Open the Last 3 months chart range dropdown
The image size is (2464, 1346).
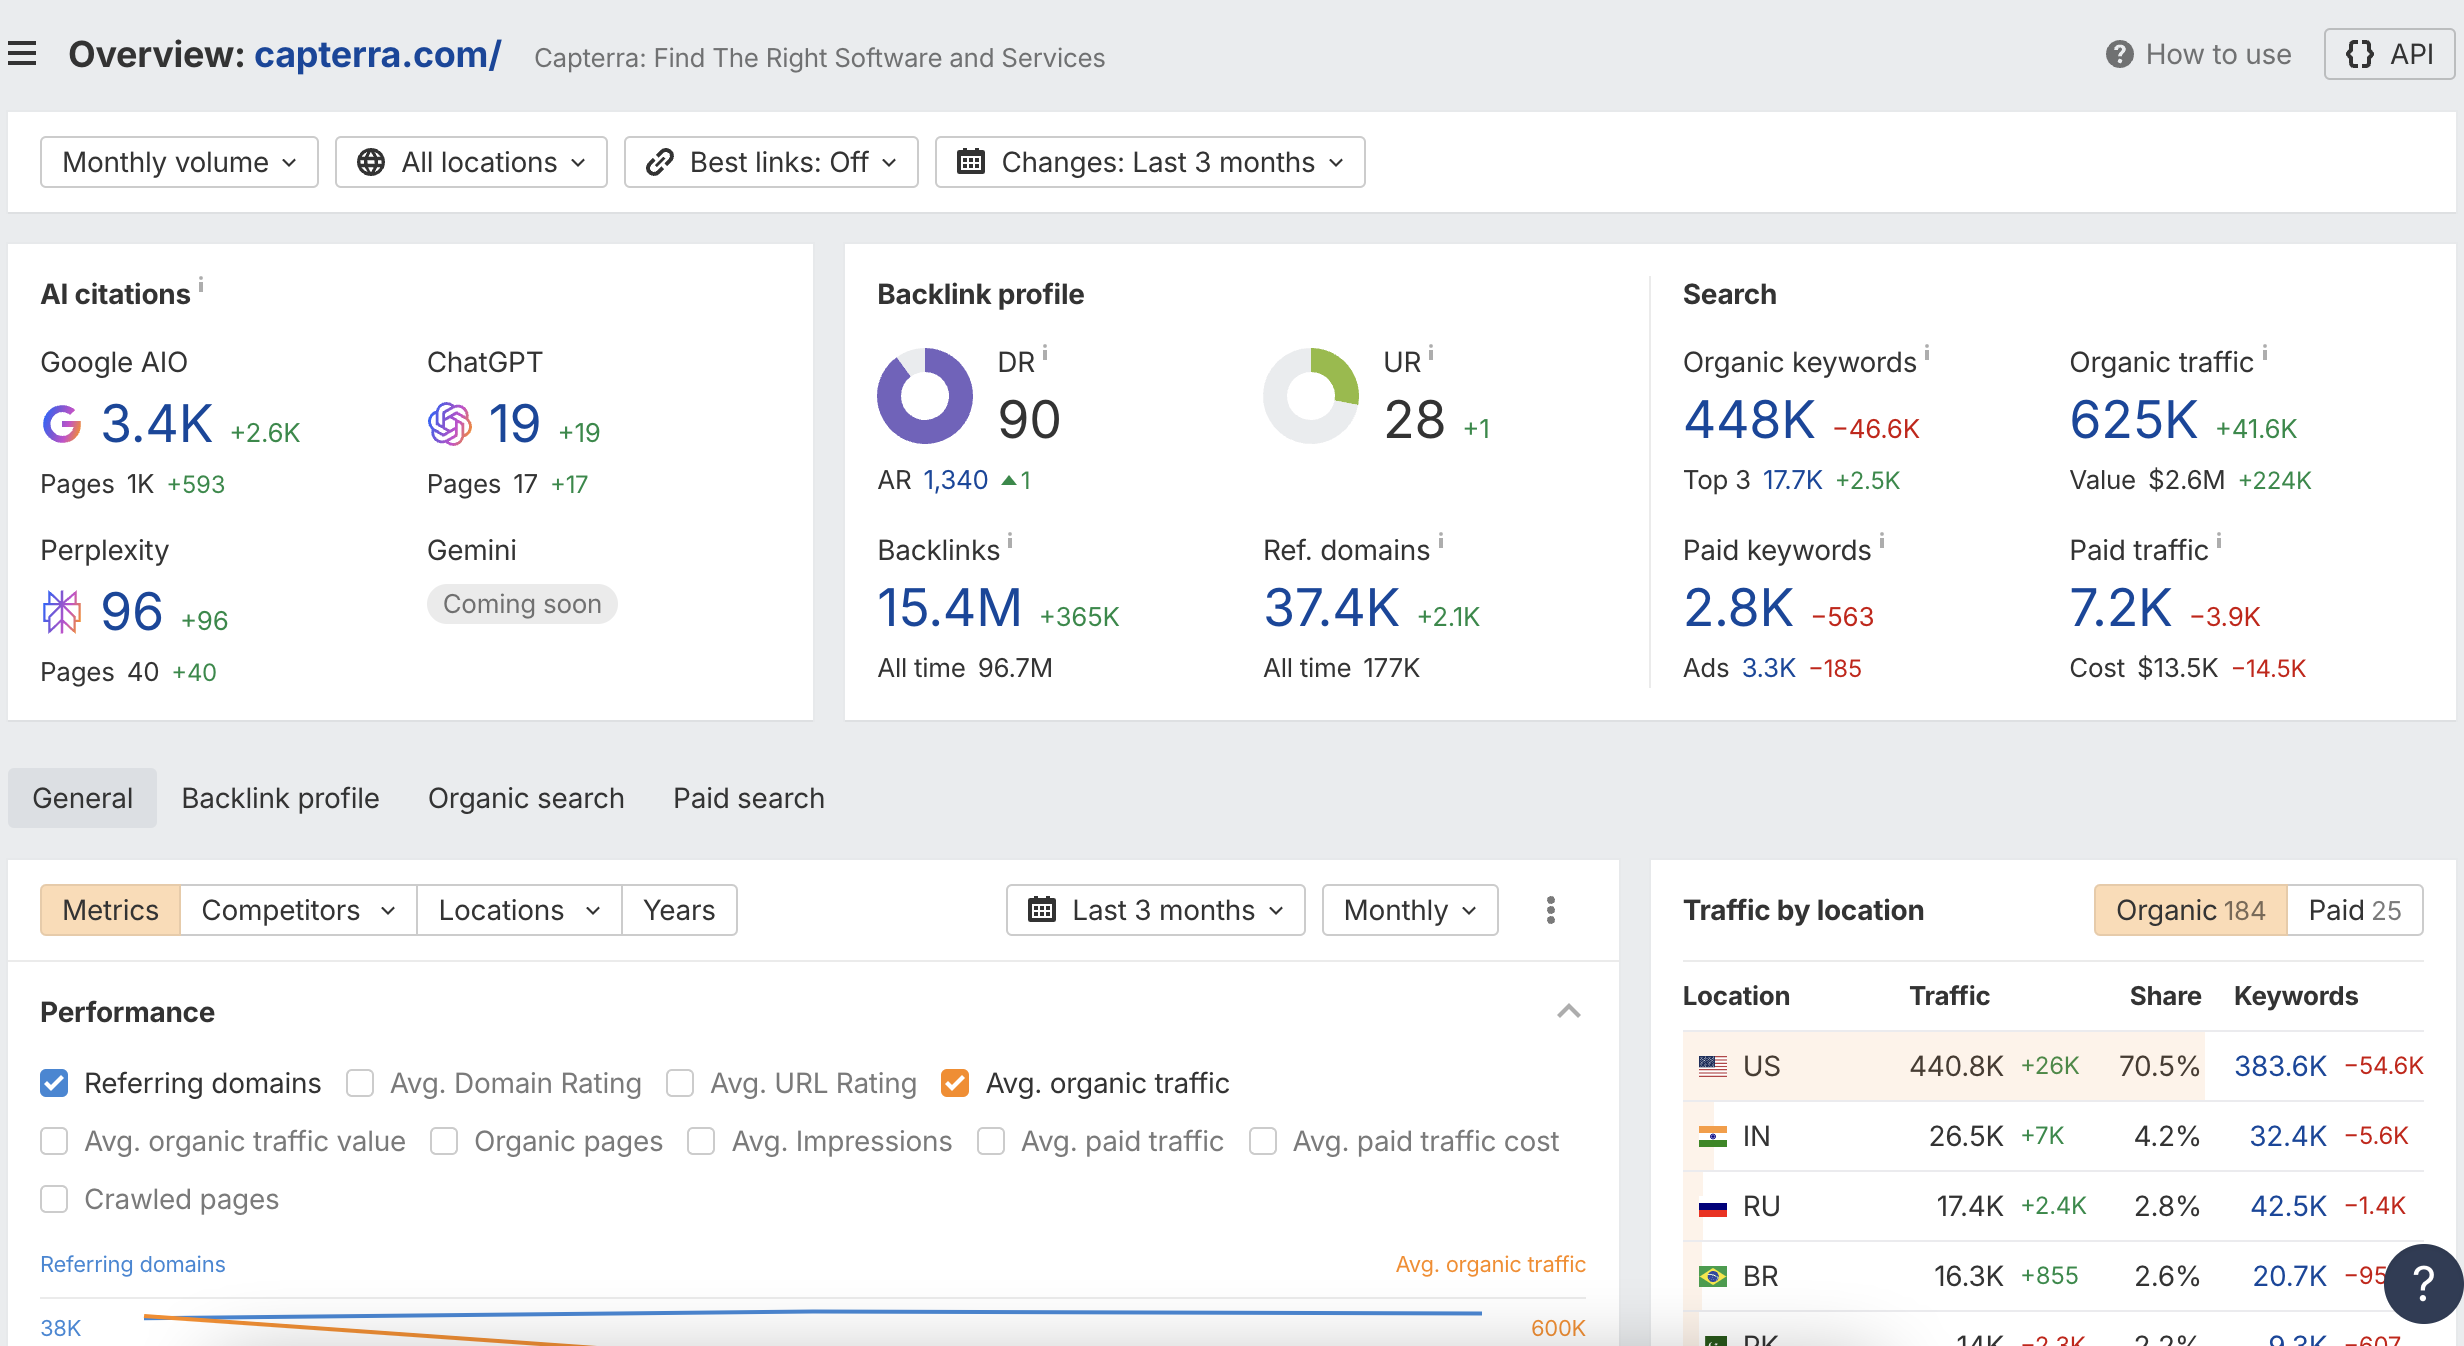(1156, 910)
